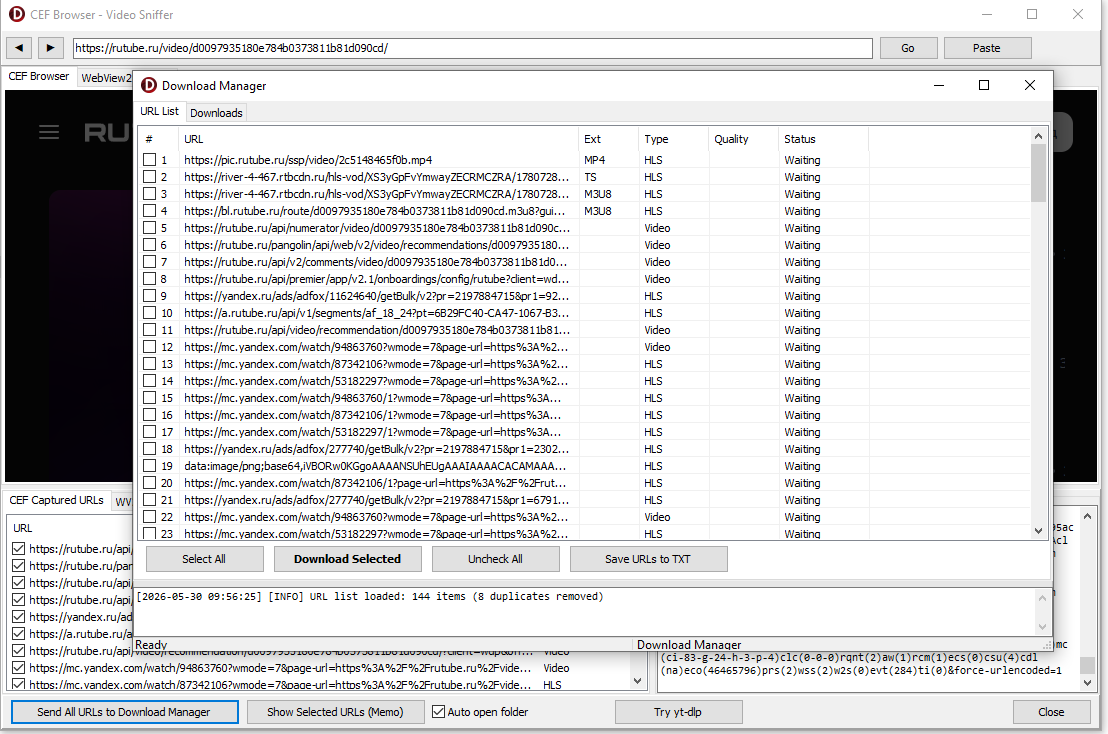Select the CEF Captured URLs tab
Viewport: 1108px width, 734px height.
[x=57, y=500]
